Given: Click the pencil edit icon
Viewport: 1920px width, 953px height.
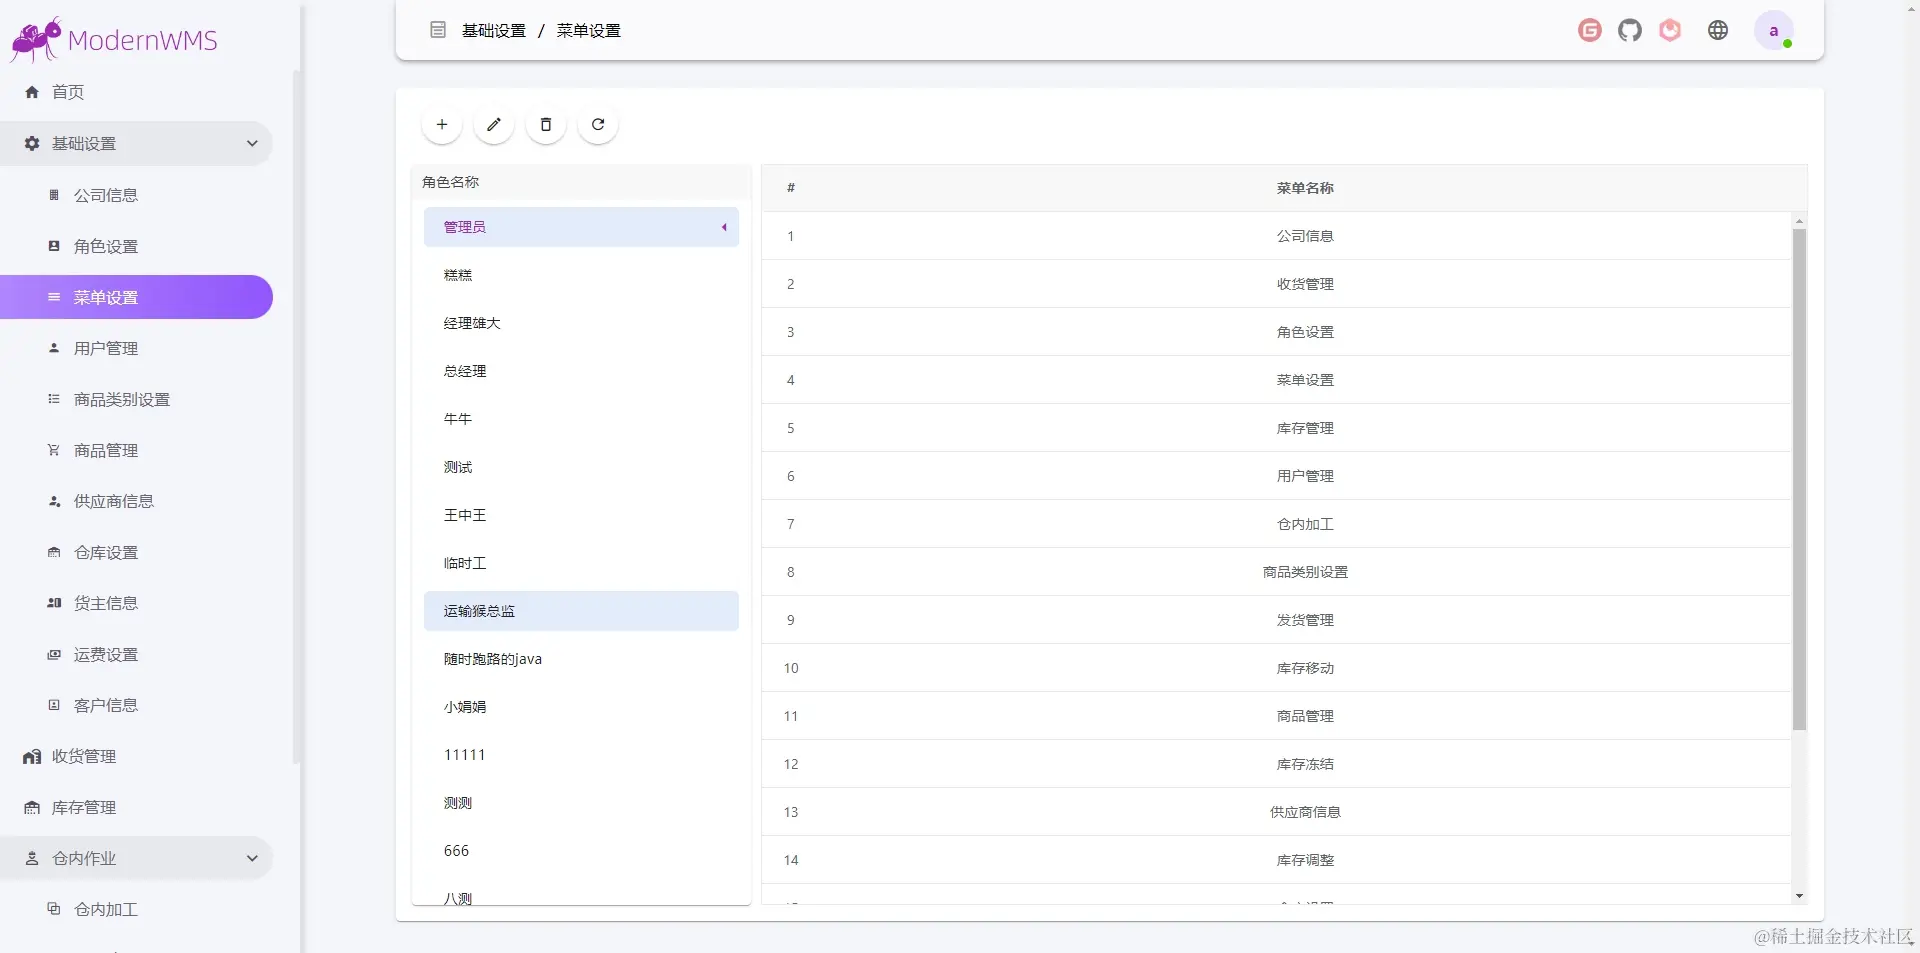Looking at the screenshot, I should coord(494,125).
